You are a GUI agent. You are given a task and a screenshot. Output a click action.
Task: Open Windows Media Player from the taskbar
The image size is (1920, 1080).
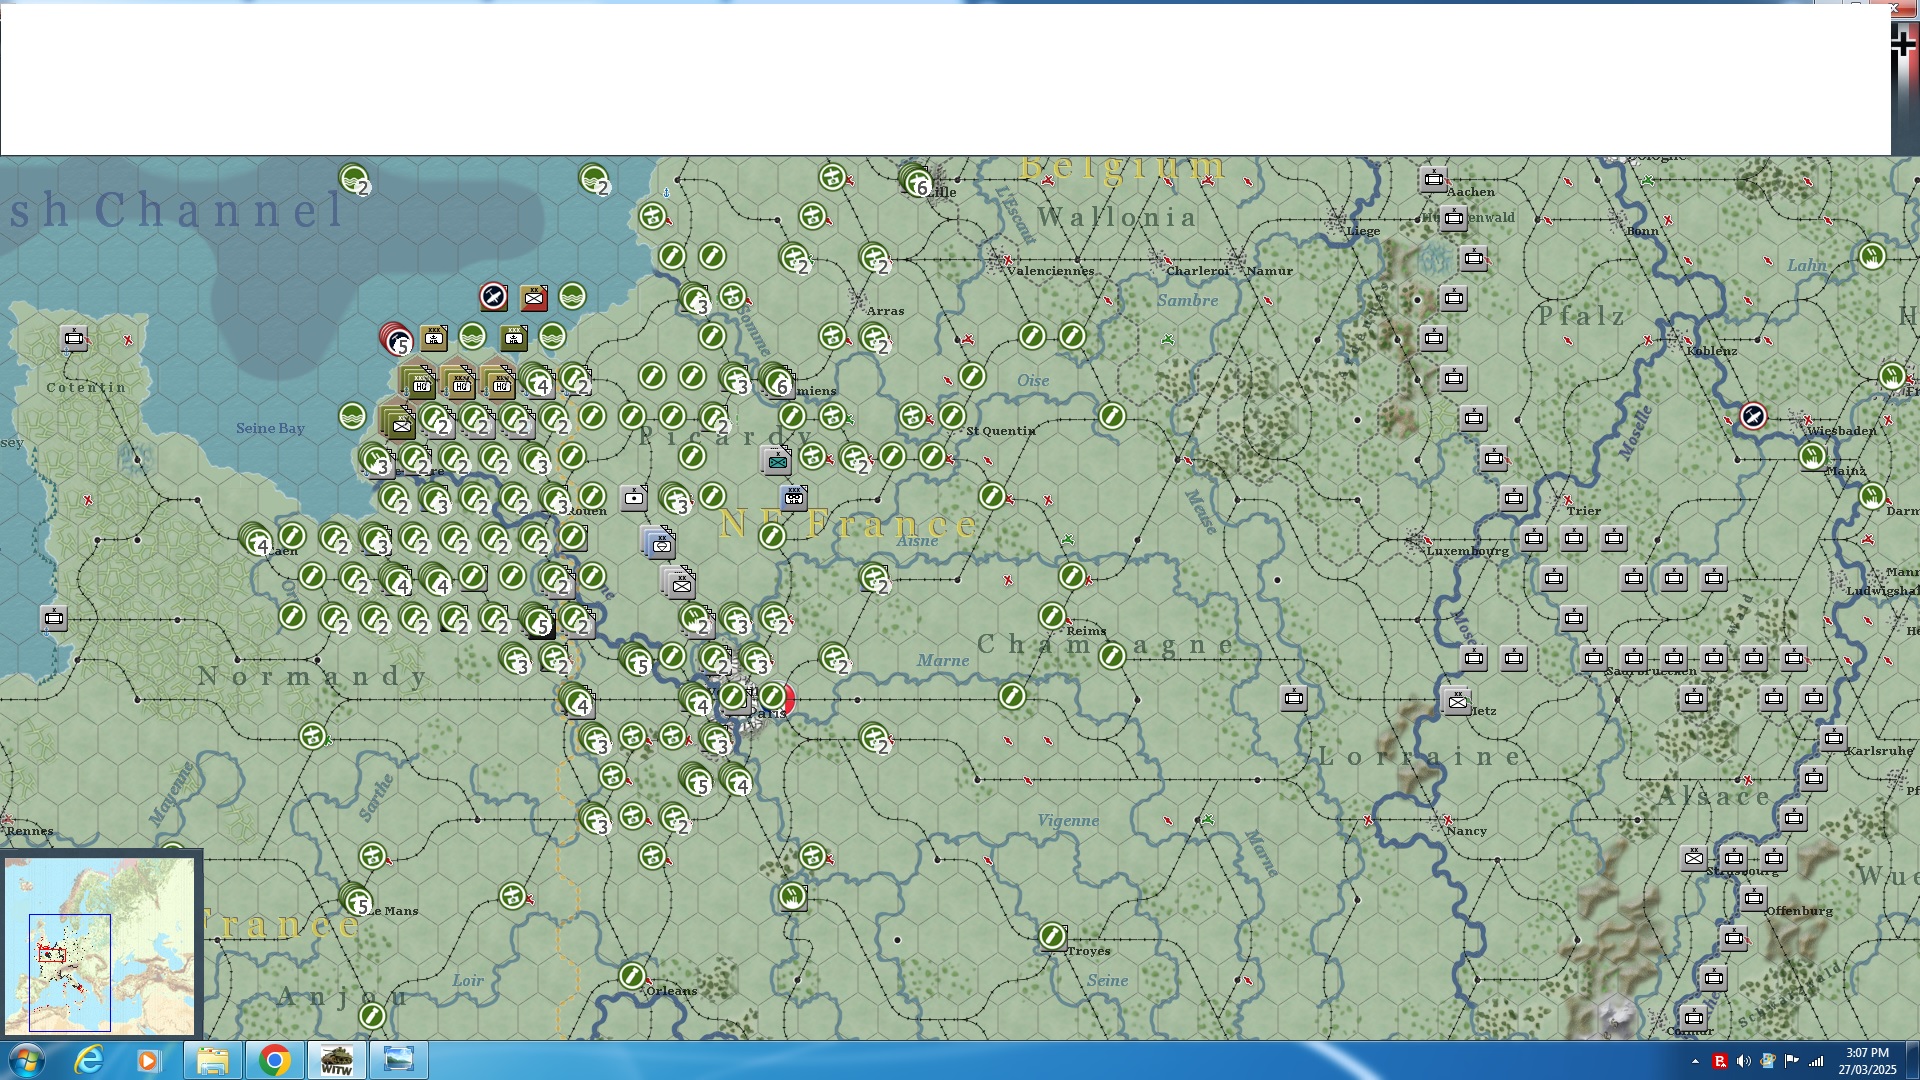148,1060
